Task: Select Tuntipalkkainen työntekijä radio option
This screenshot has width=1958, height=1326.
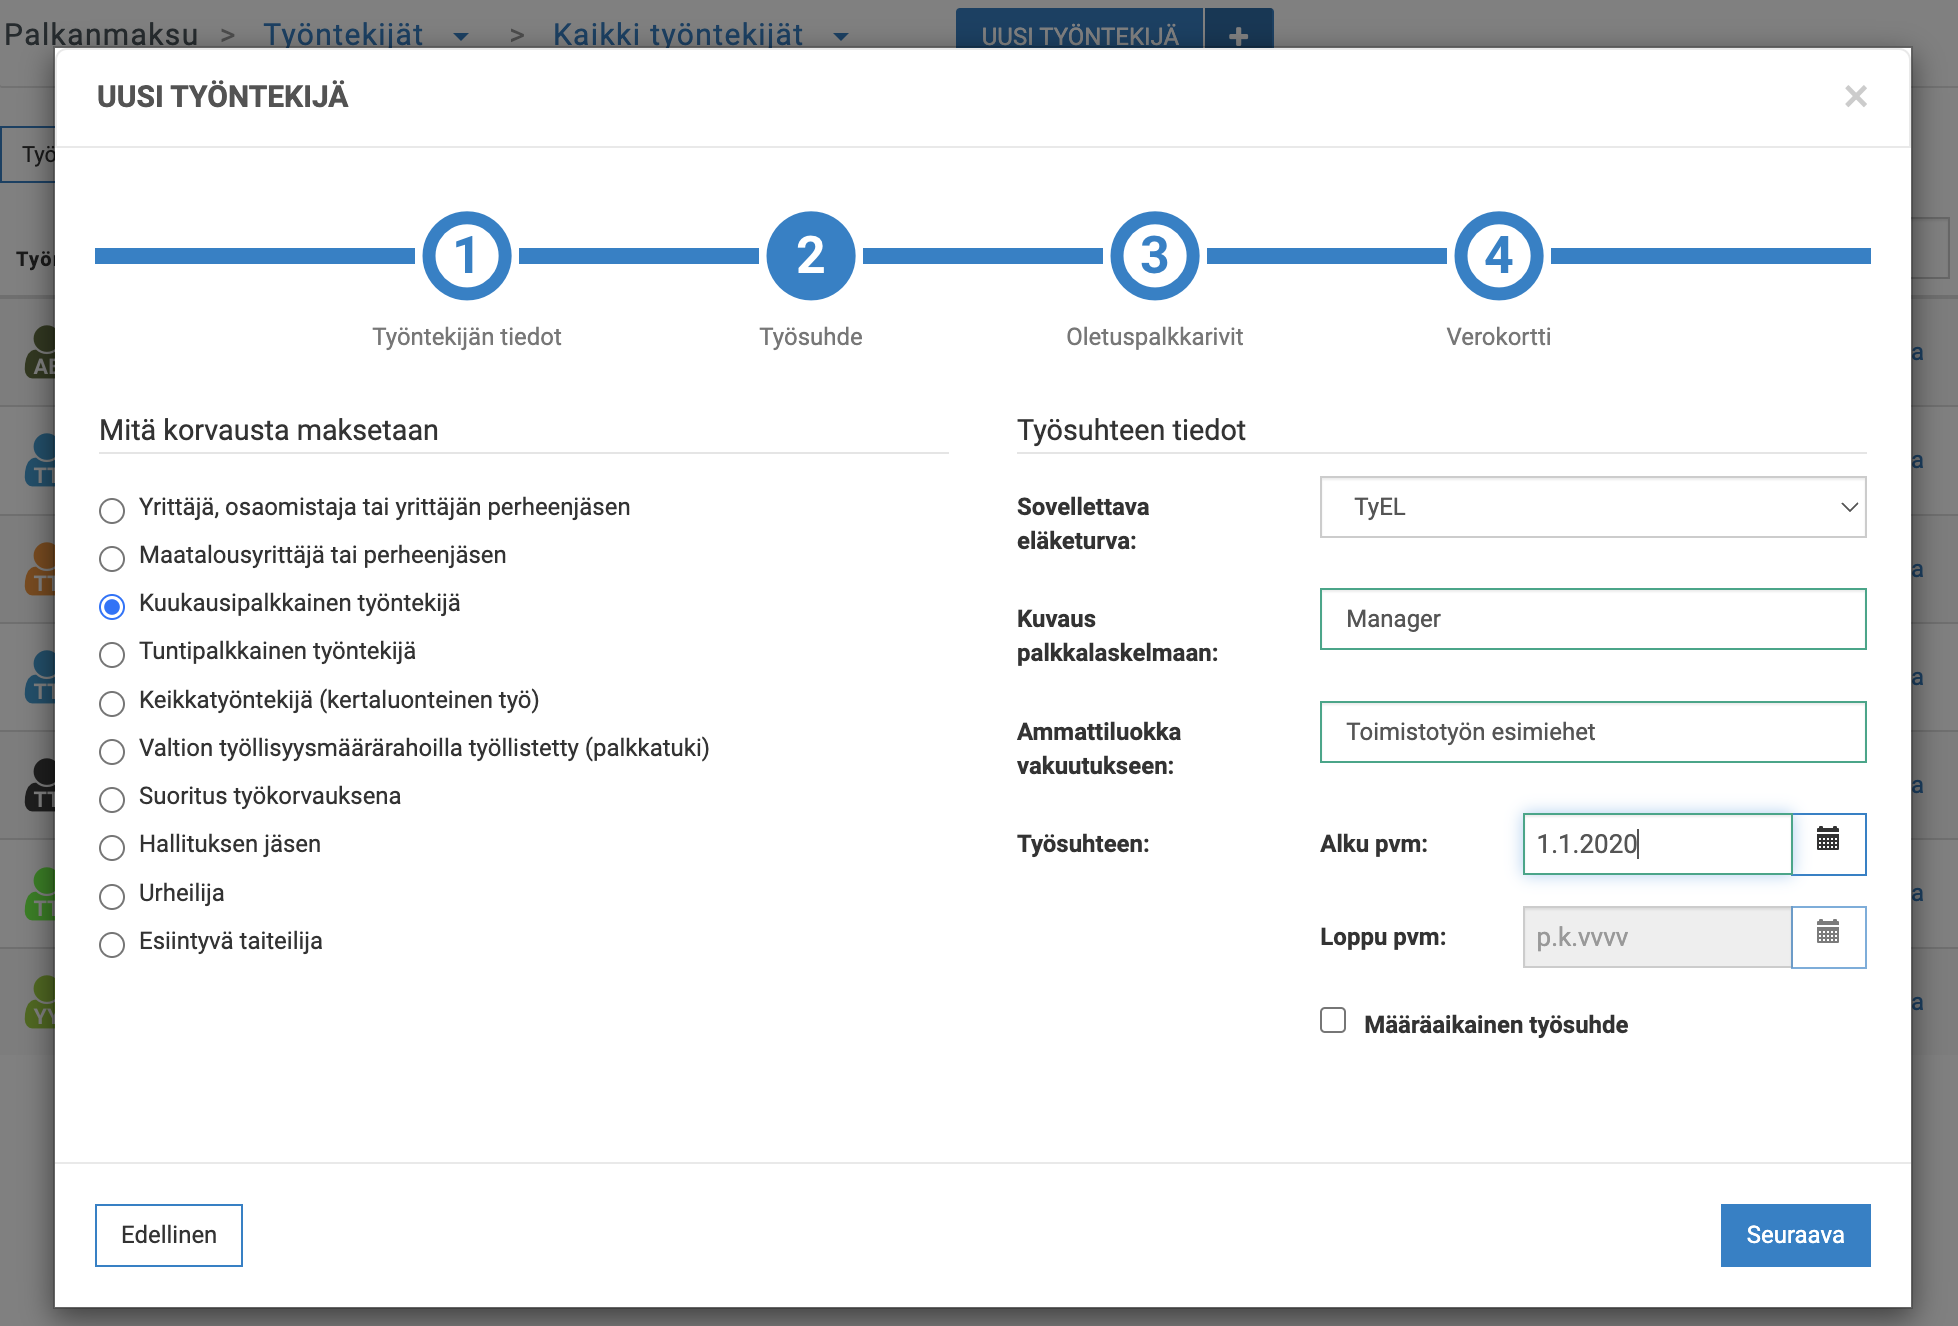Action: tap(112, 654)
